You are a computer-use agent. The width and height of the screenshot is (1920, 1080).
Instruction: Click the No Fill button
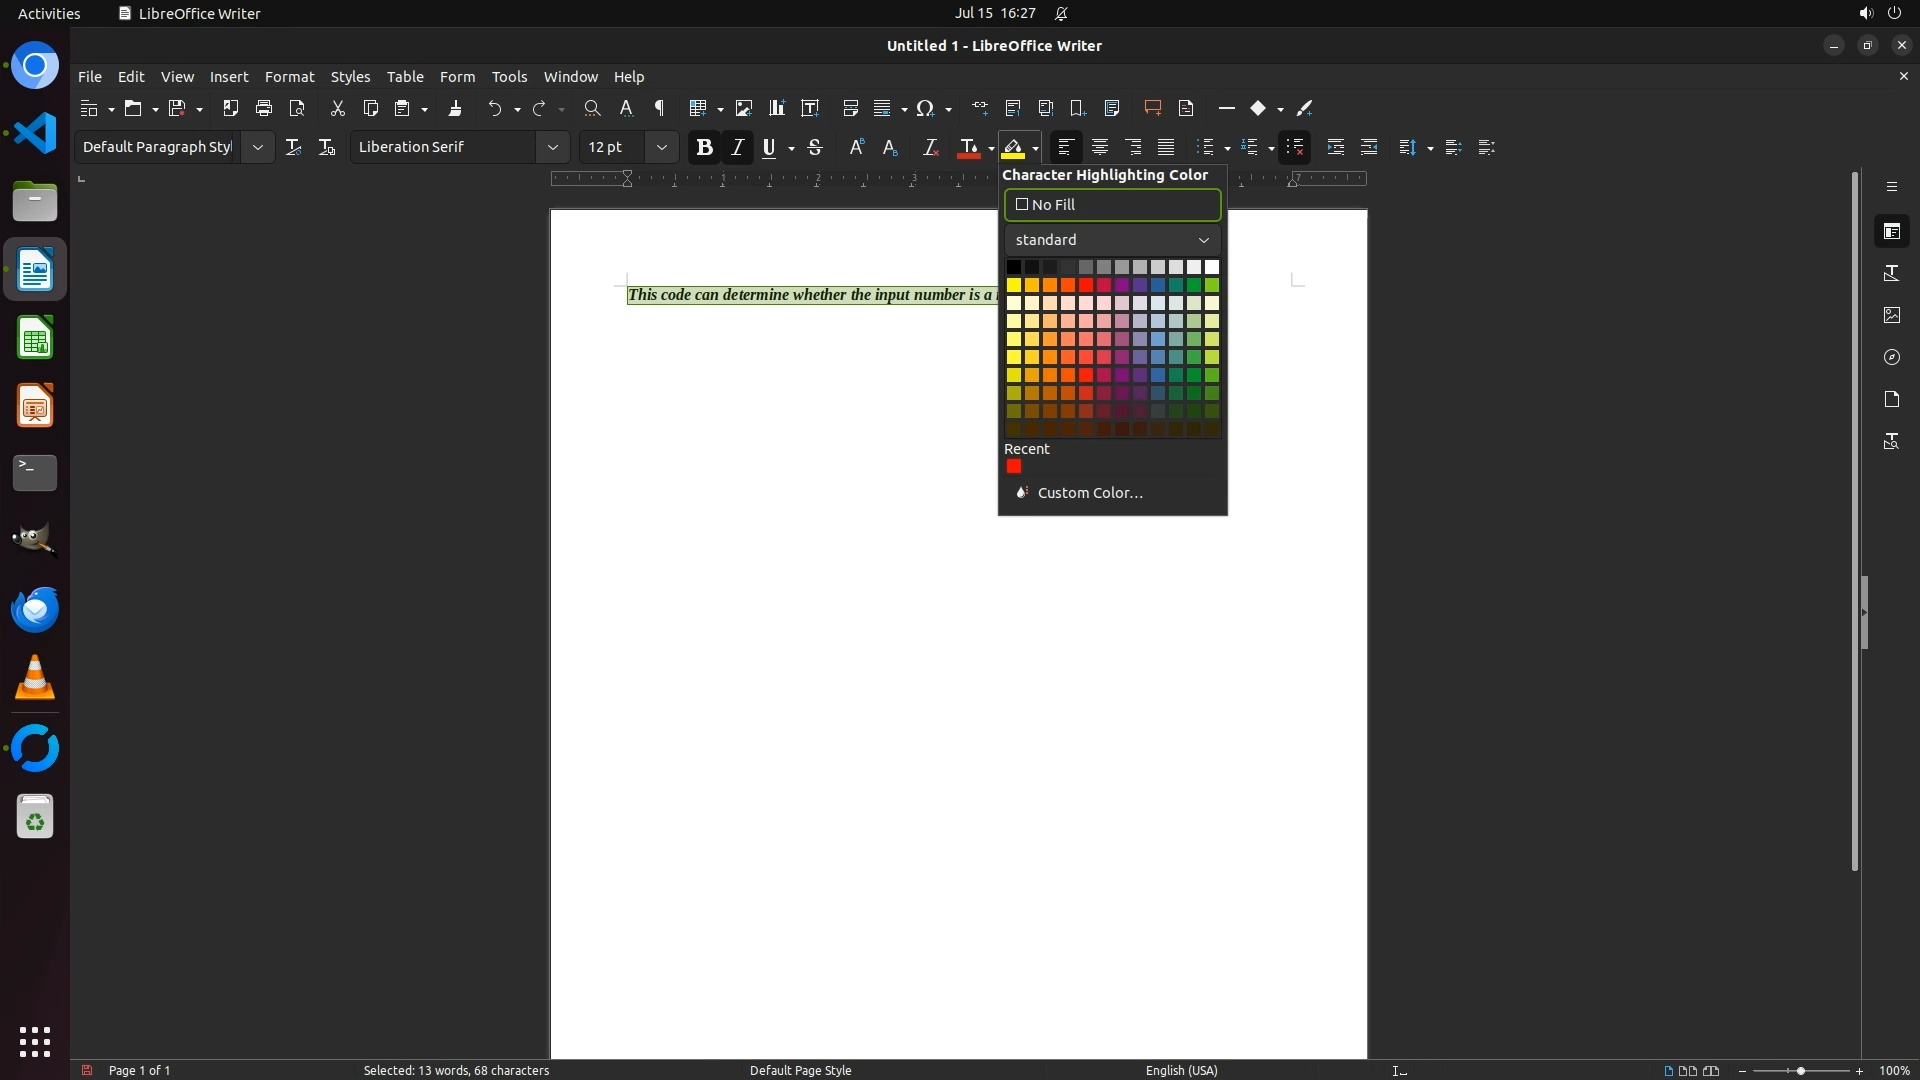1112,205
